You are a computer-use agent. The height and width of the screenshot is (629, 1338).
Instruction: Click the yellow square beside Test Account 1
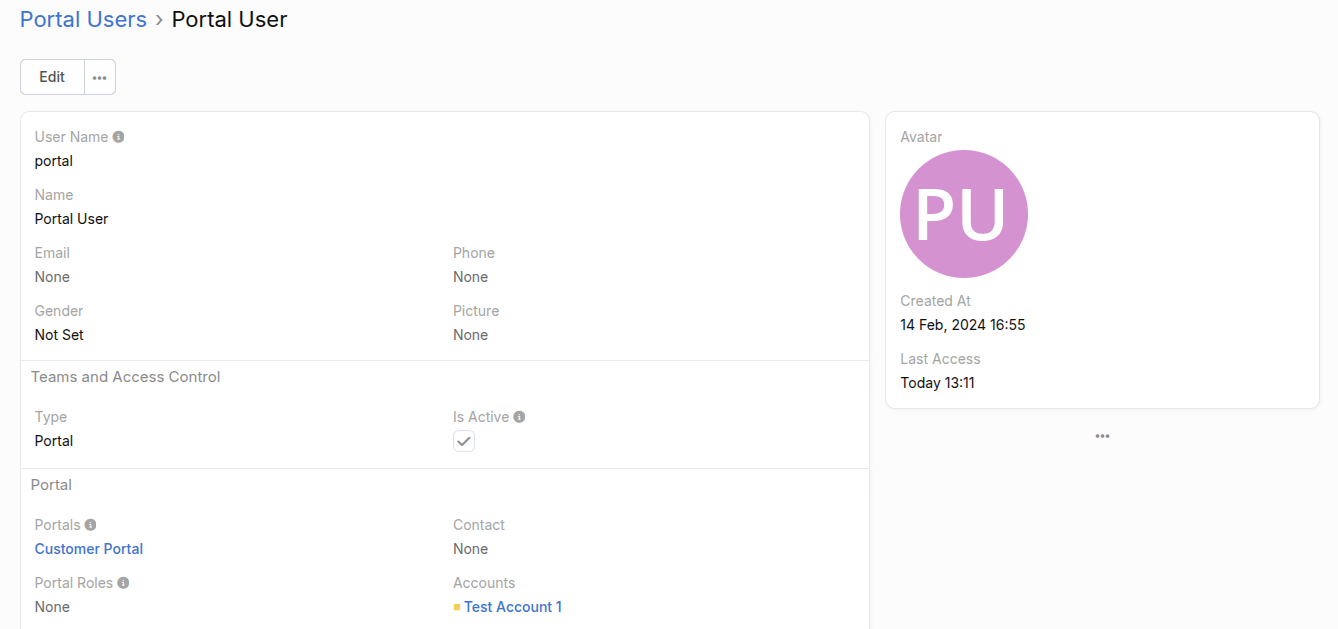pyautogui.click(x=457, y=607)
